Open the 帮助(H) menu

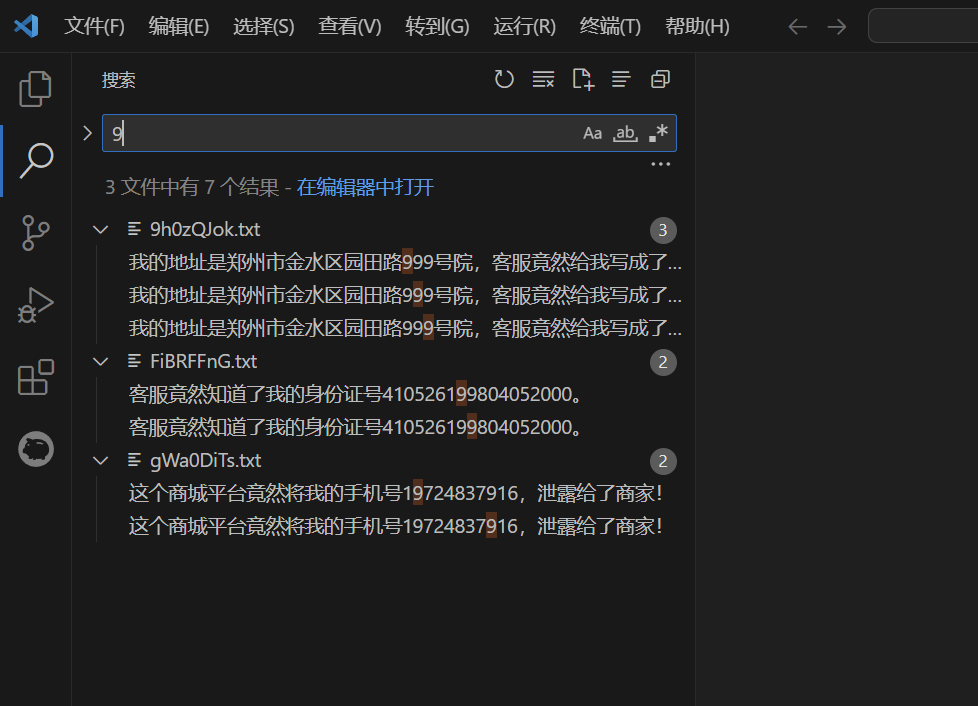(697, 26)
